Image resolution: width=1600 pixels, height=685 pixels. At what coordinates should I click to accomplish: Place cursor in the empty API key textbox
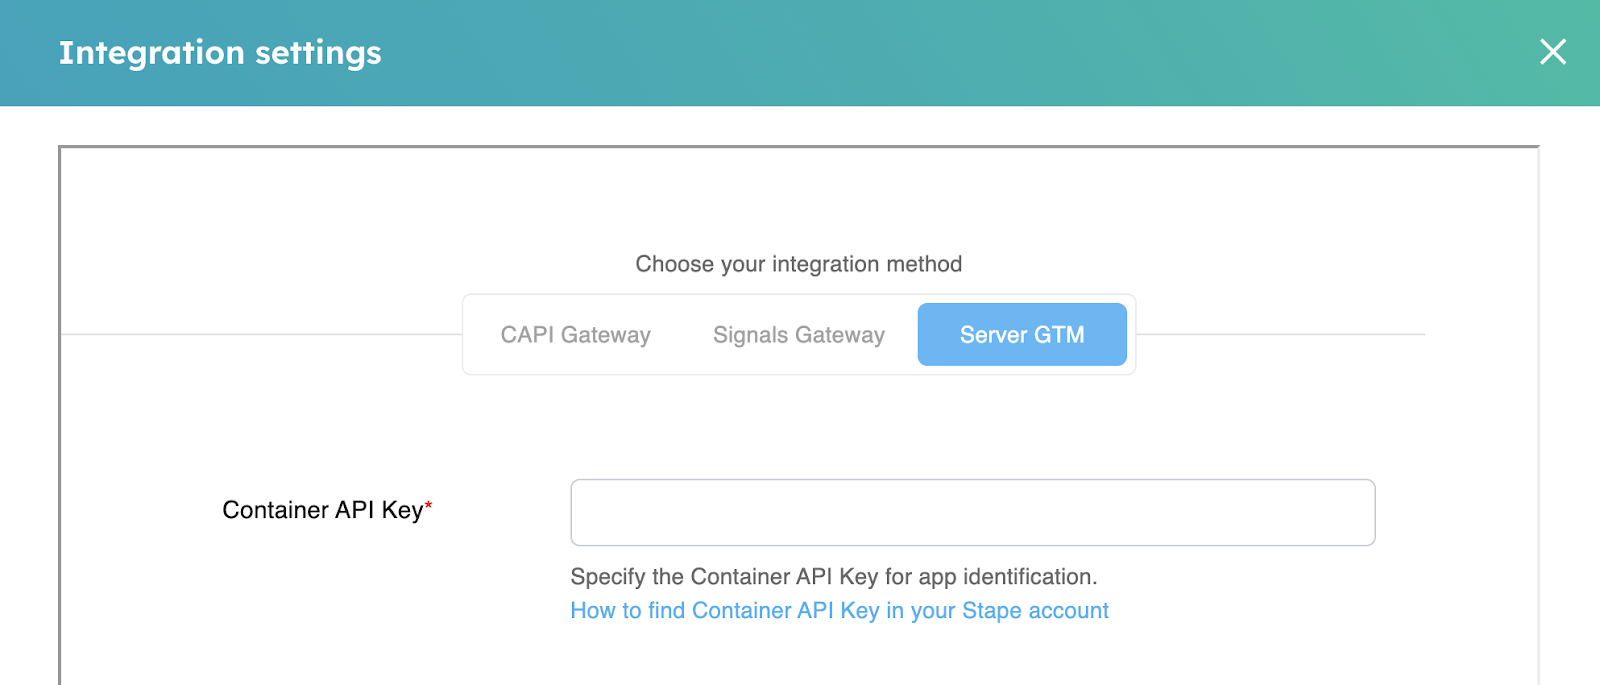pos(973,513)
